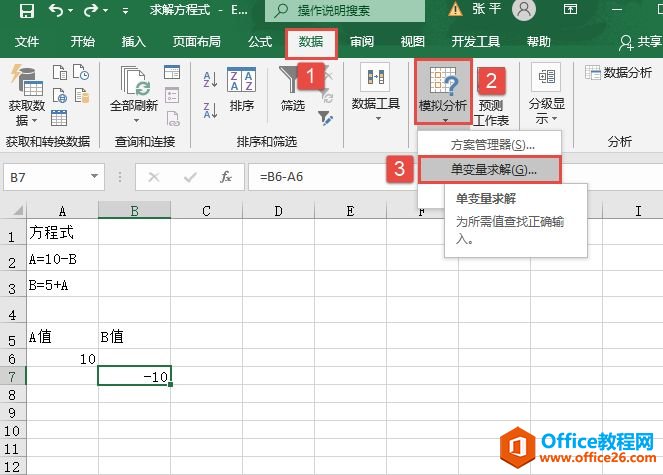Viewport: 663px width, 475px height.
Task: Click the From Text/CSV import icon
Action: coord(60,72)
